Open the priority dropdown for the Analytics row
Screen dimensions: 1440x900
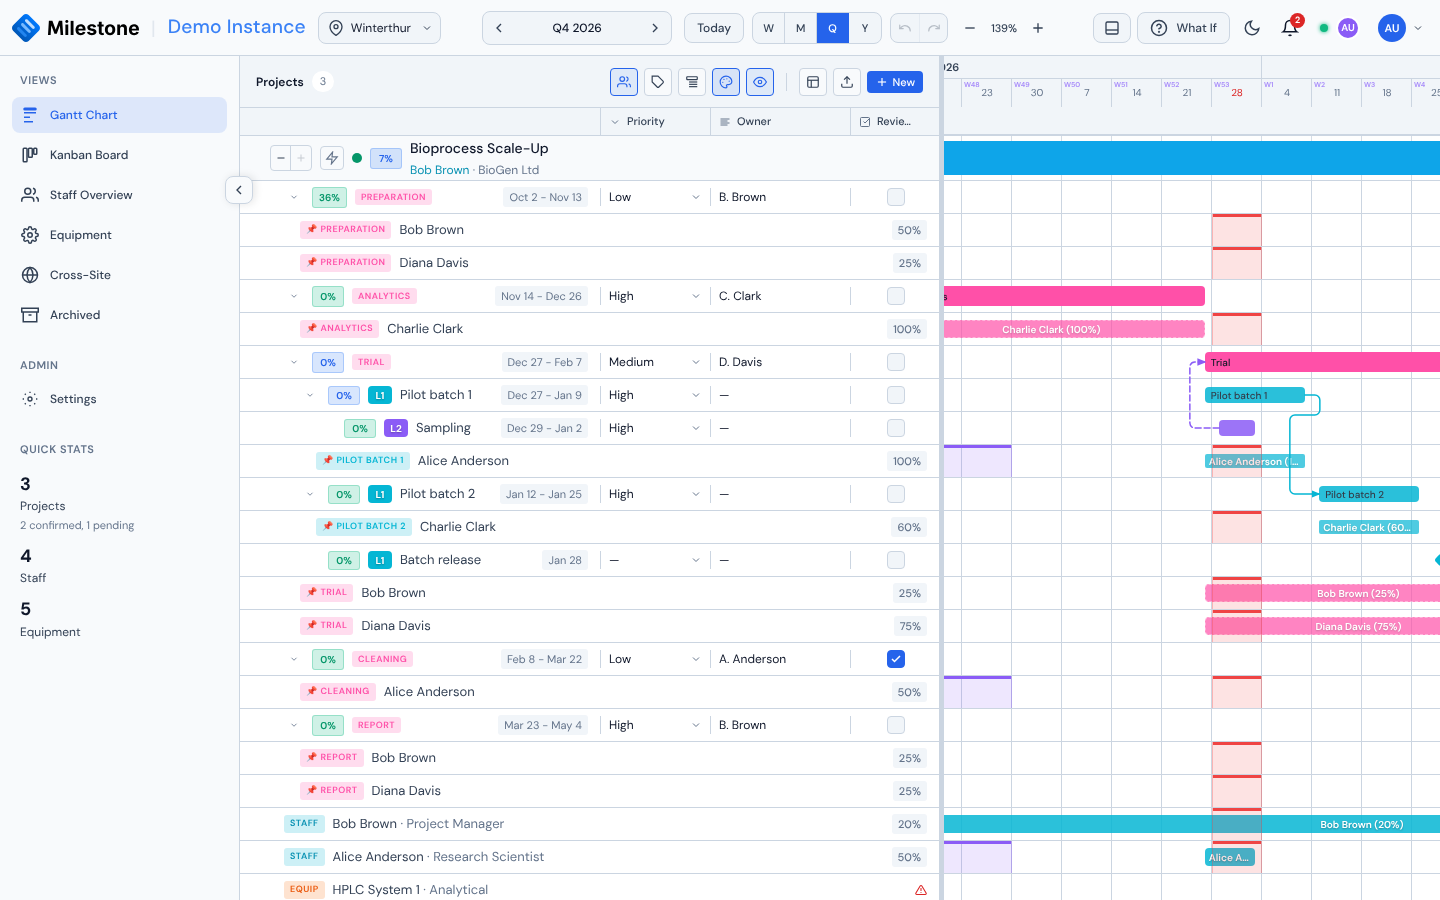tap(654, 296)
